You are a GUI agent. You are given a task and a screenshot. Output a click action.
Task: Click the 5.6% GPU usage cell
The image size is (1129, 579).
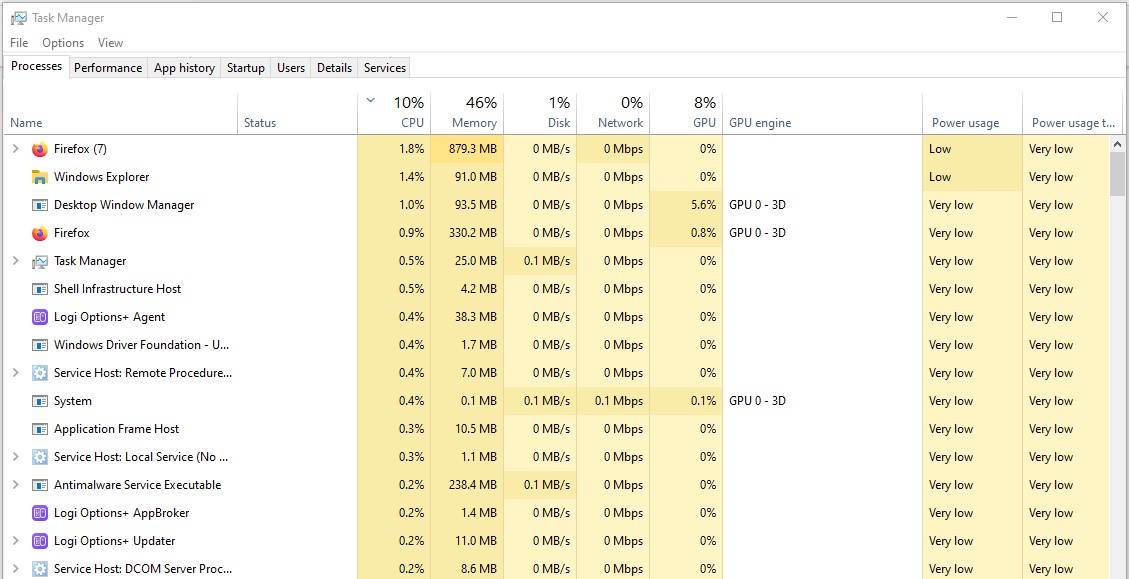[686, 205]
